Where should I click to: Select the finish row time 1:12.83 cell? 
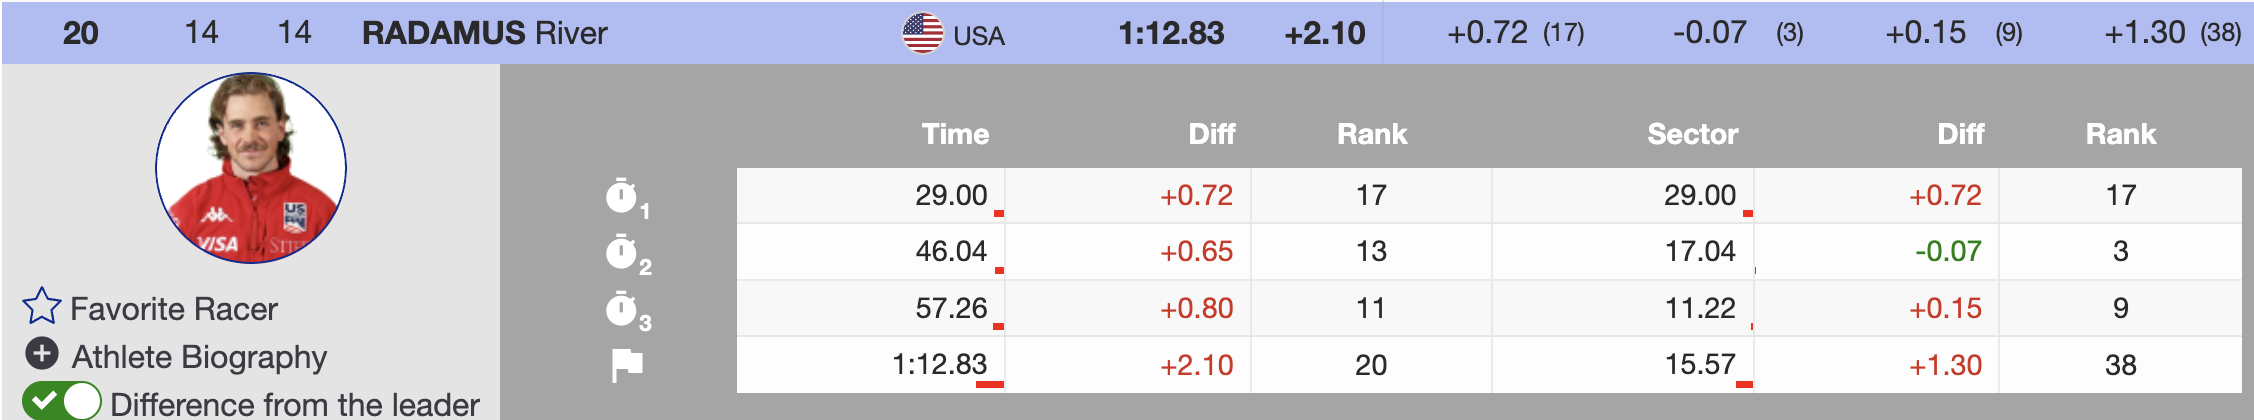click(x=939, y=365)
